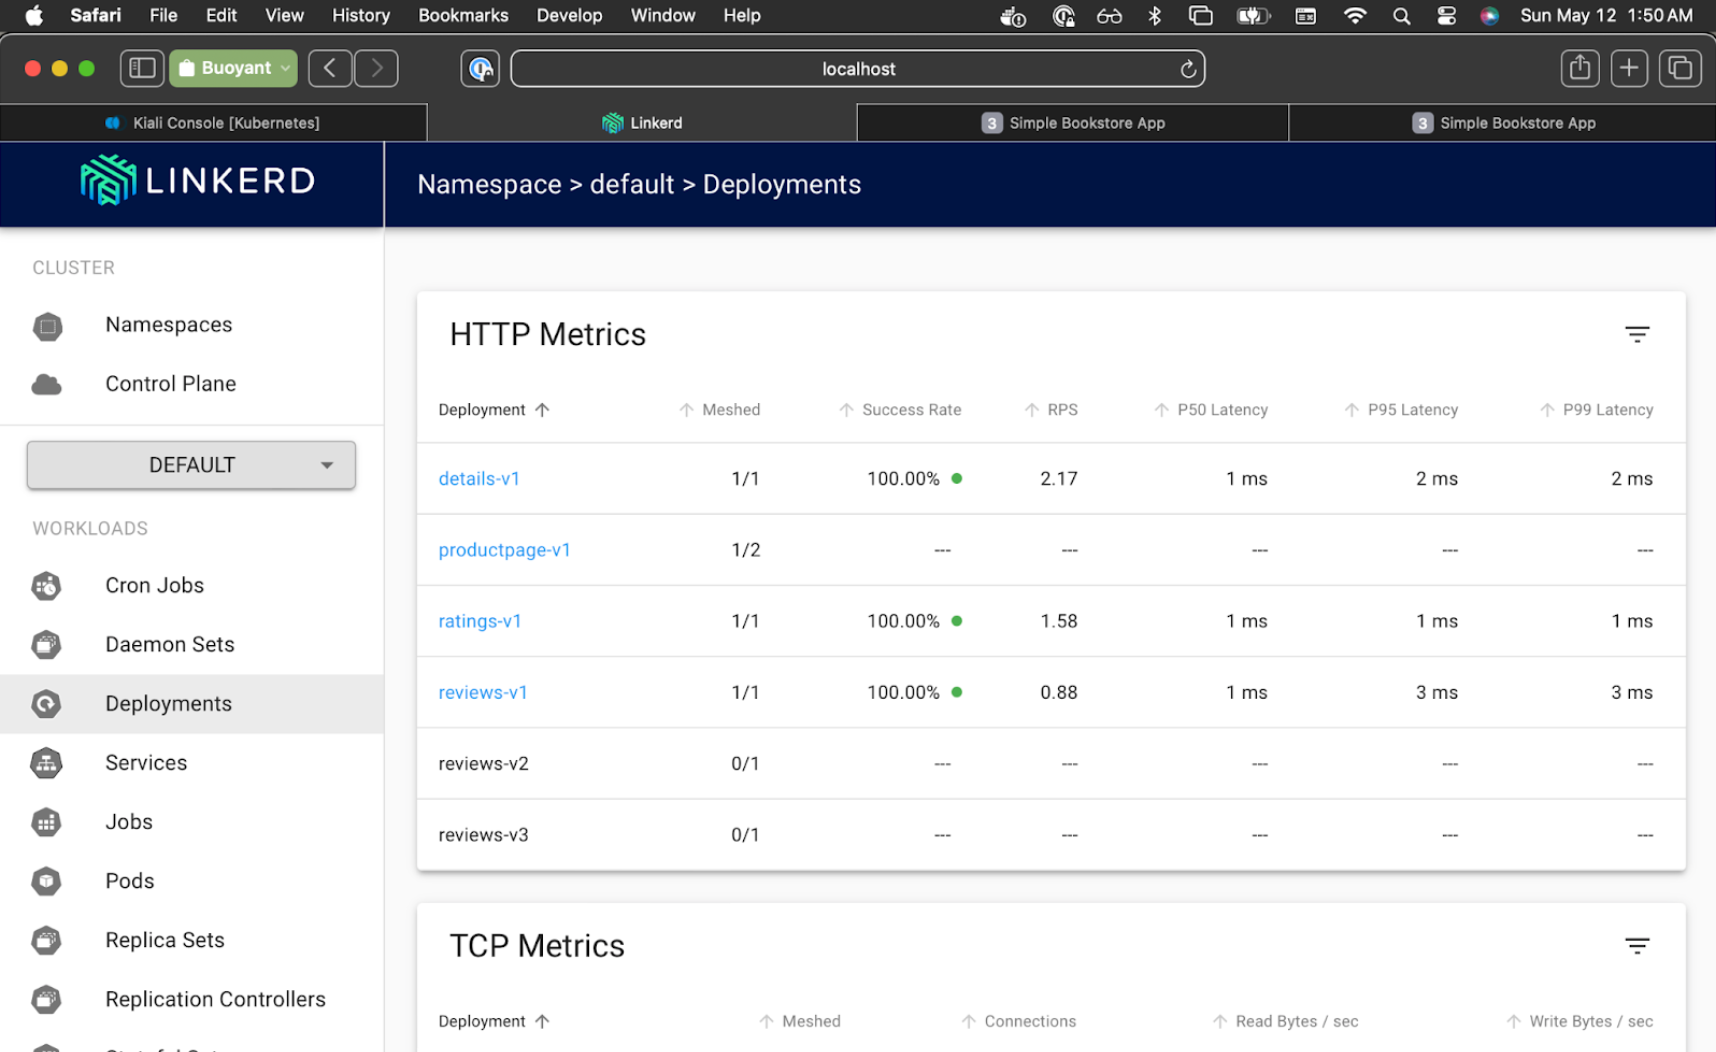Open the reviews-v1 deployment link
The width and height of the screenshot is (1716, 1052).
(483, 692)
